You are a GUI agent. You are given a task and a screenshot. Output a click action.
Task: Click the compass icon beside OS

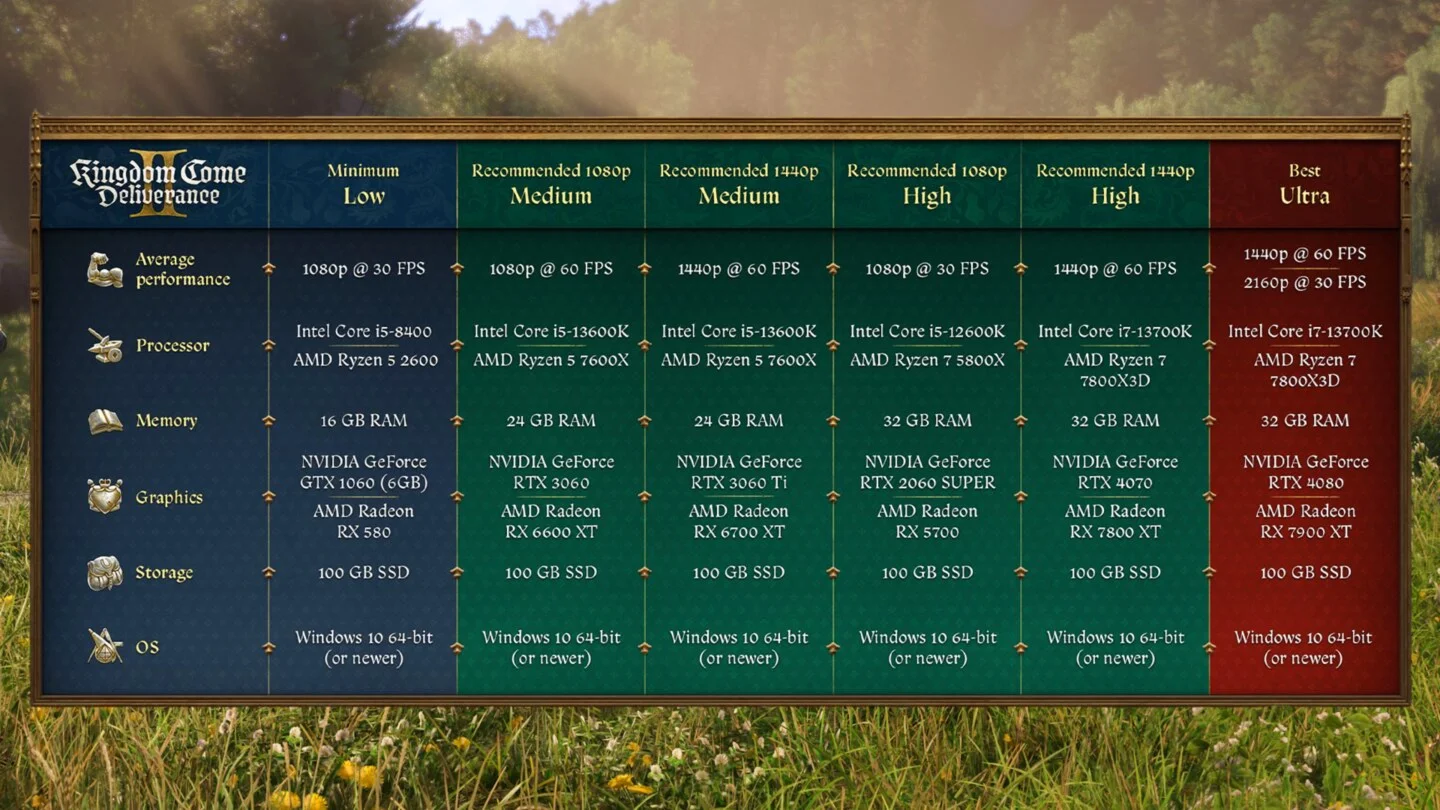pyautogui.click(x=105, y=647)
